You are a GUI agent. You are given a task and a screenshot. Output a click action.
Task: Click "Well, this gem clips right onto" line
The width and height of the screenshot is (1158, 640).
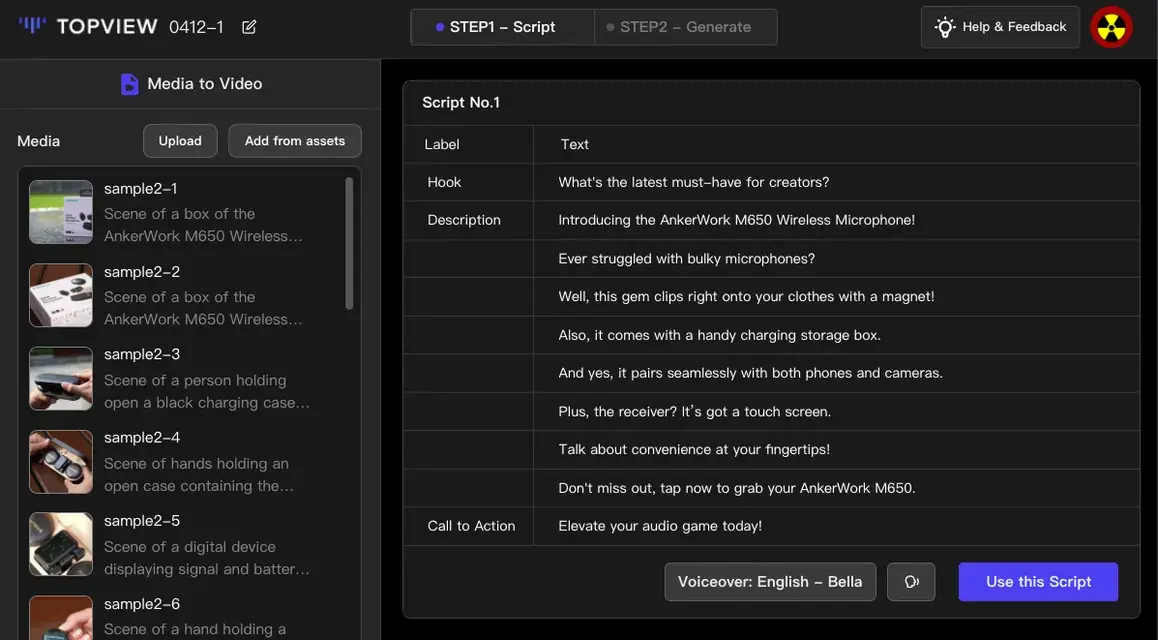(746, 297)
